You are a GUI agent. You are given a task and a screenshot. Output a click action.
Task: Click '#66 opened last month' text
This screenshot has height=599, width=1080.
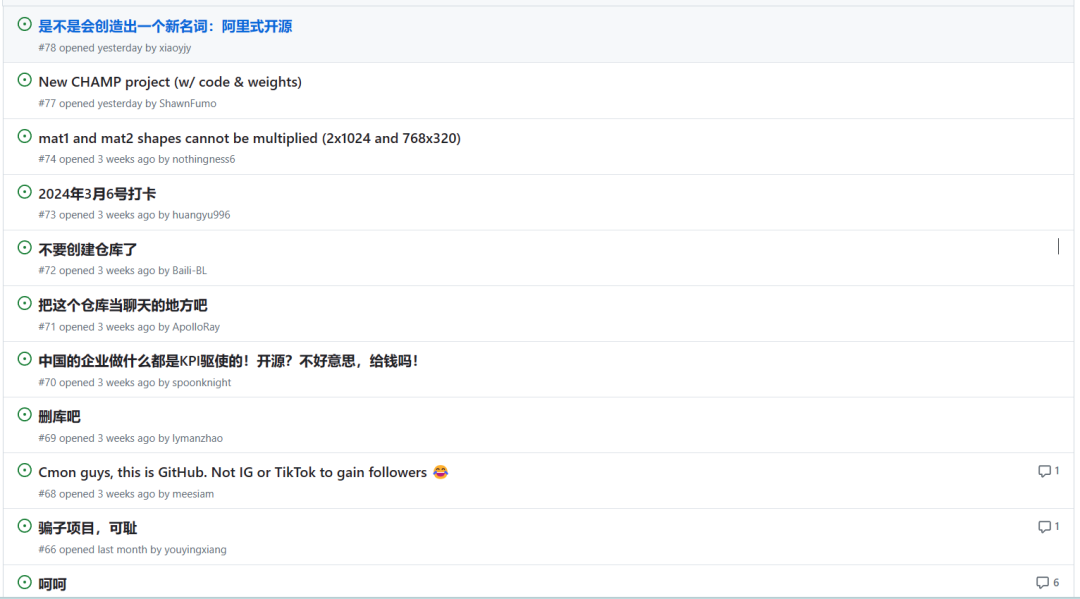pyautogui.click(x=92, y=550)
